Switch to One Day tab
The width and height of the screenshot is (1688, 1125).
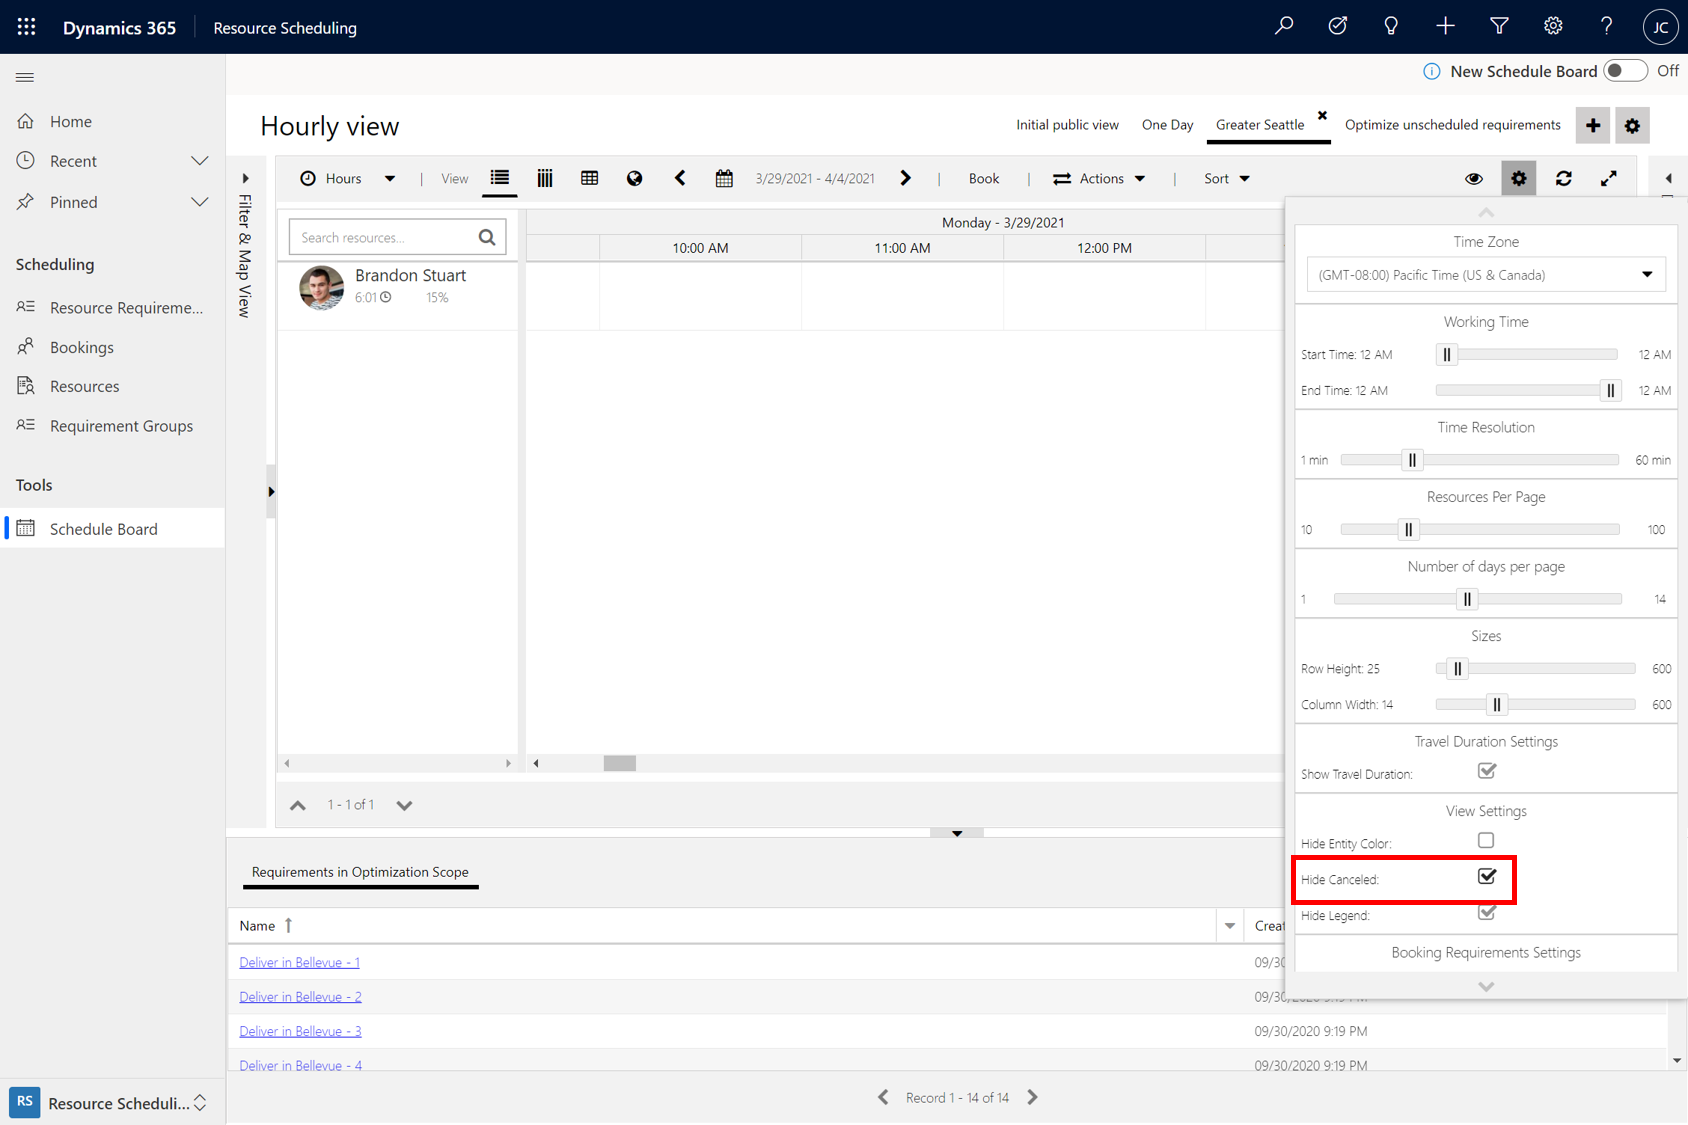(1167, 125)
